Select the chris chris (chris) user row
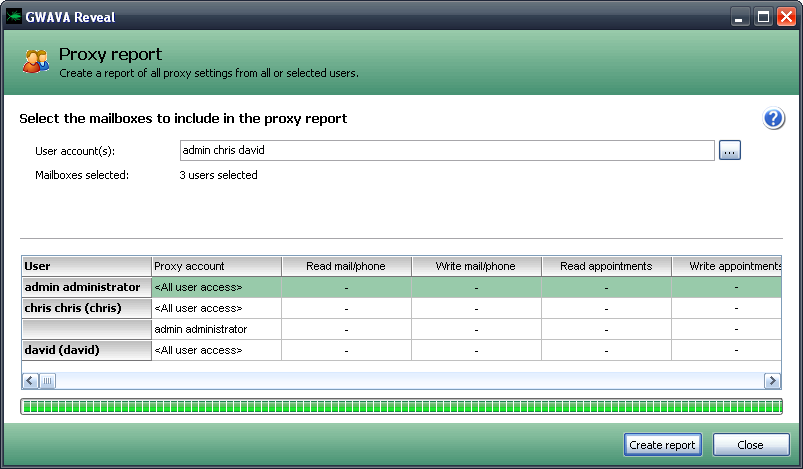Viewport: 803px width, 469px height. [x=87, y=308]
